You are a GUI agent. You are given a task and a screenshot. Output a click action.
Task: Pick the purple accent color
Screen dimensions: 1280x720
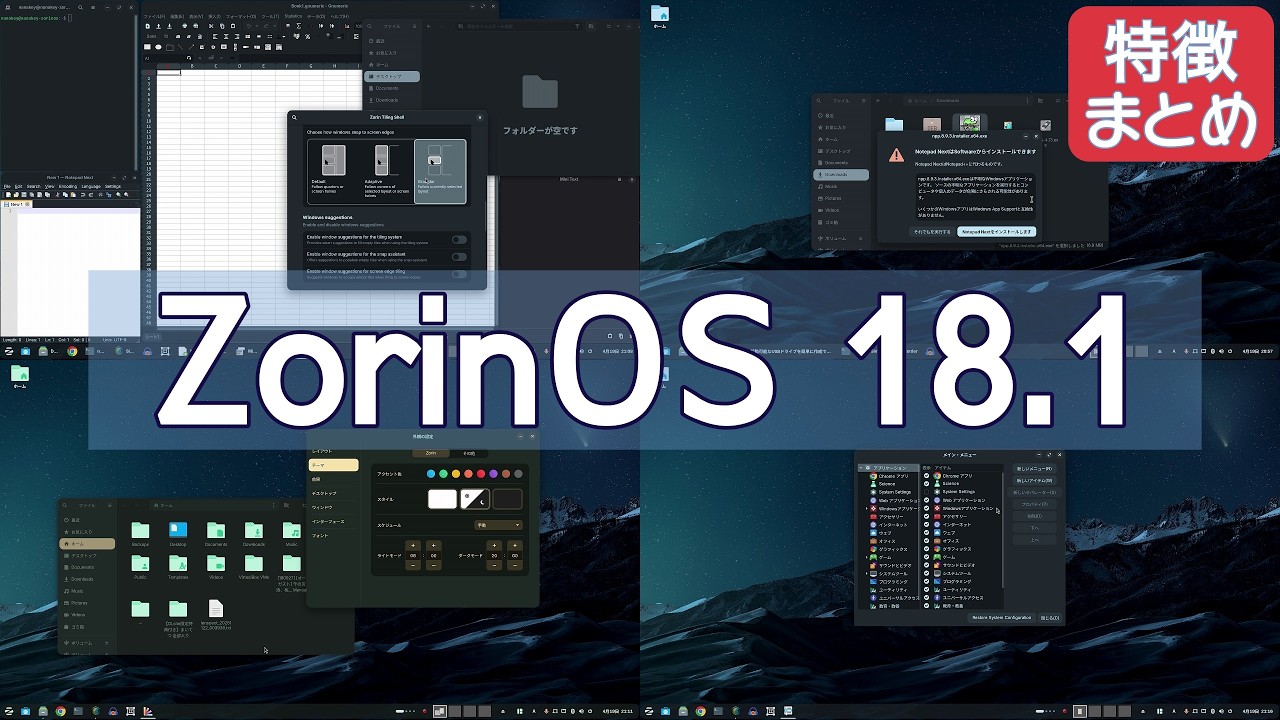pyautogui.click(x=493, y=474)
